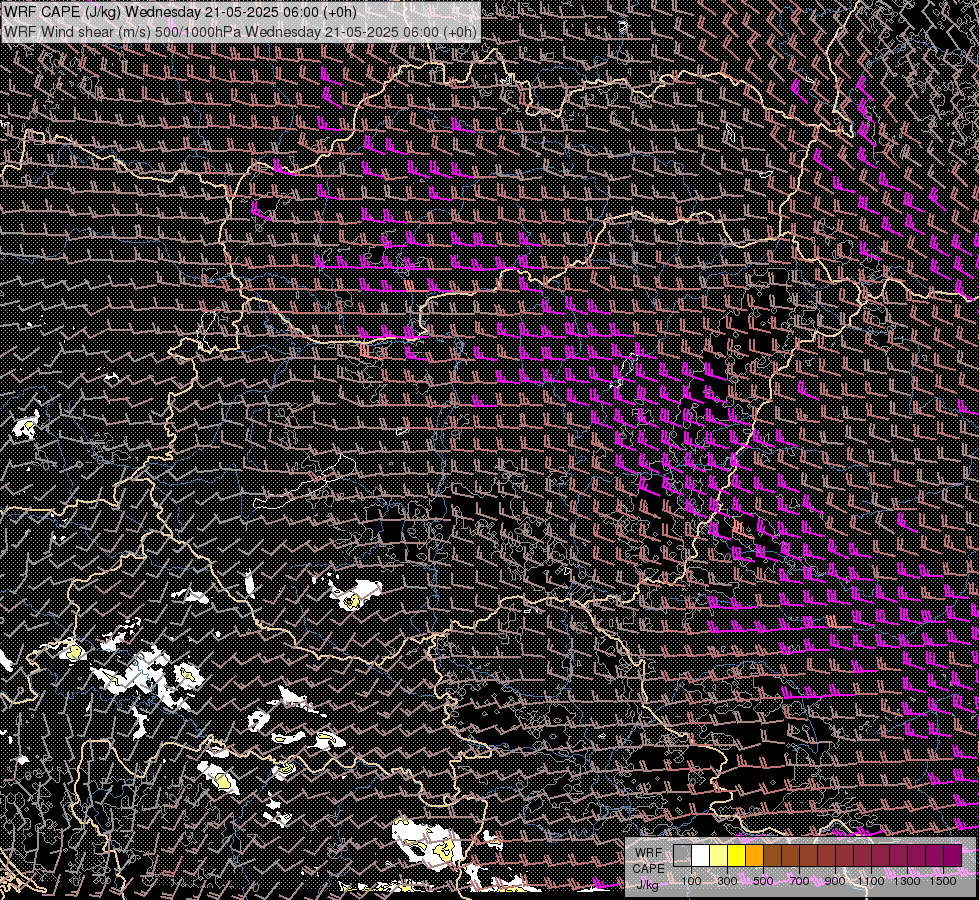
Task: Click the '900' legend label
Action: (x=835, y=881)
